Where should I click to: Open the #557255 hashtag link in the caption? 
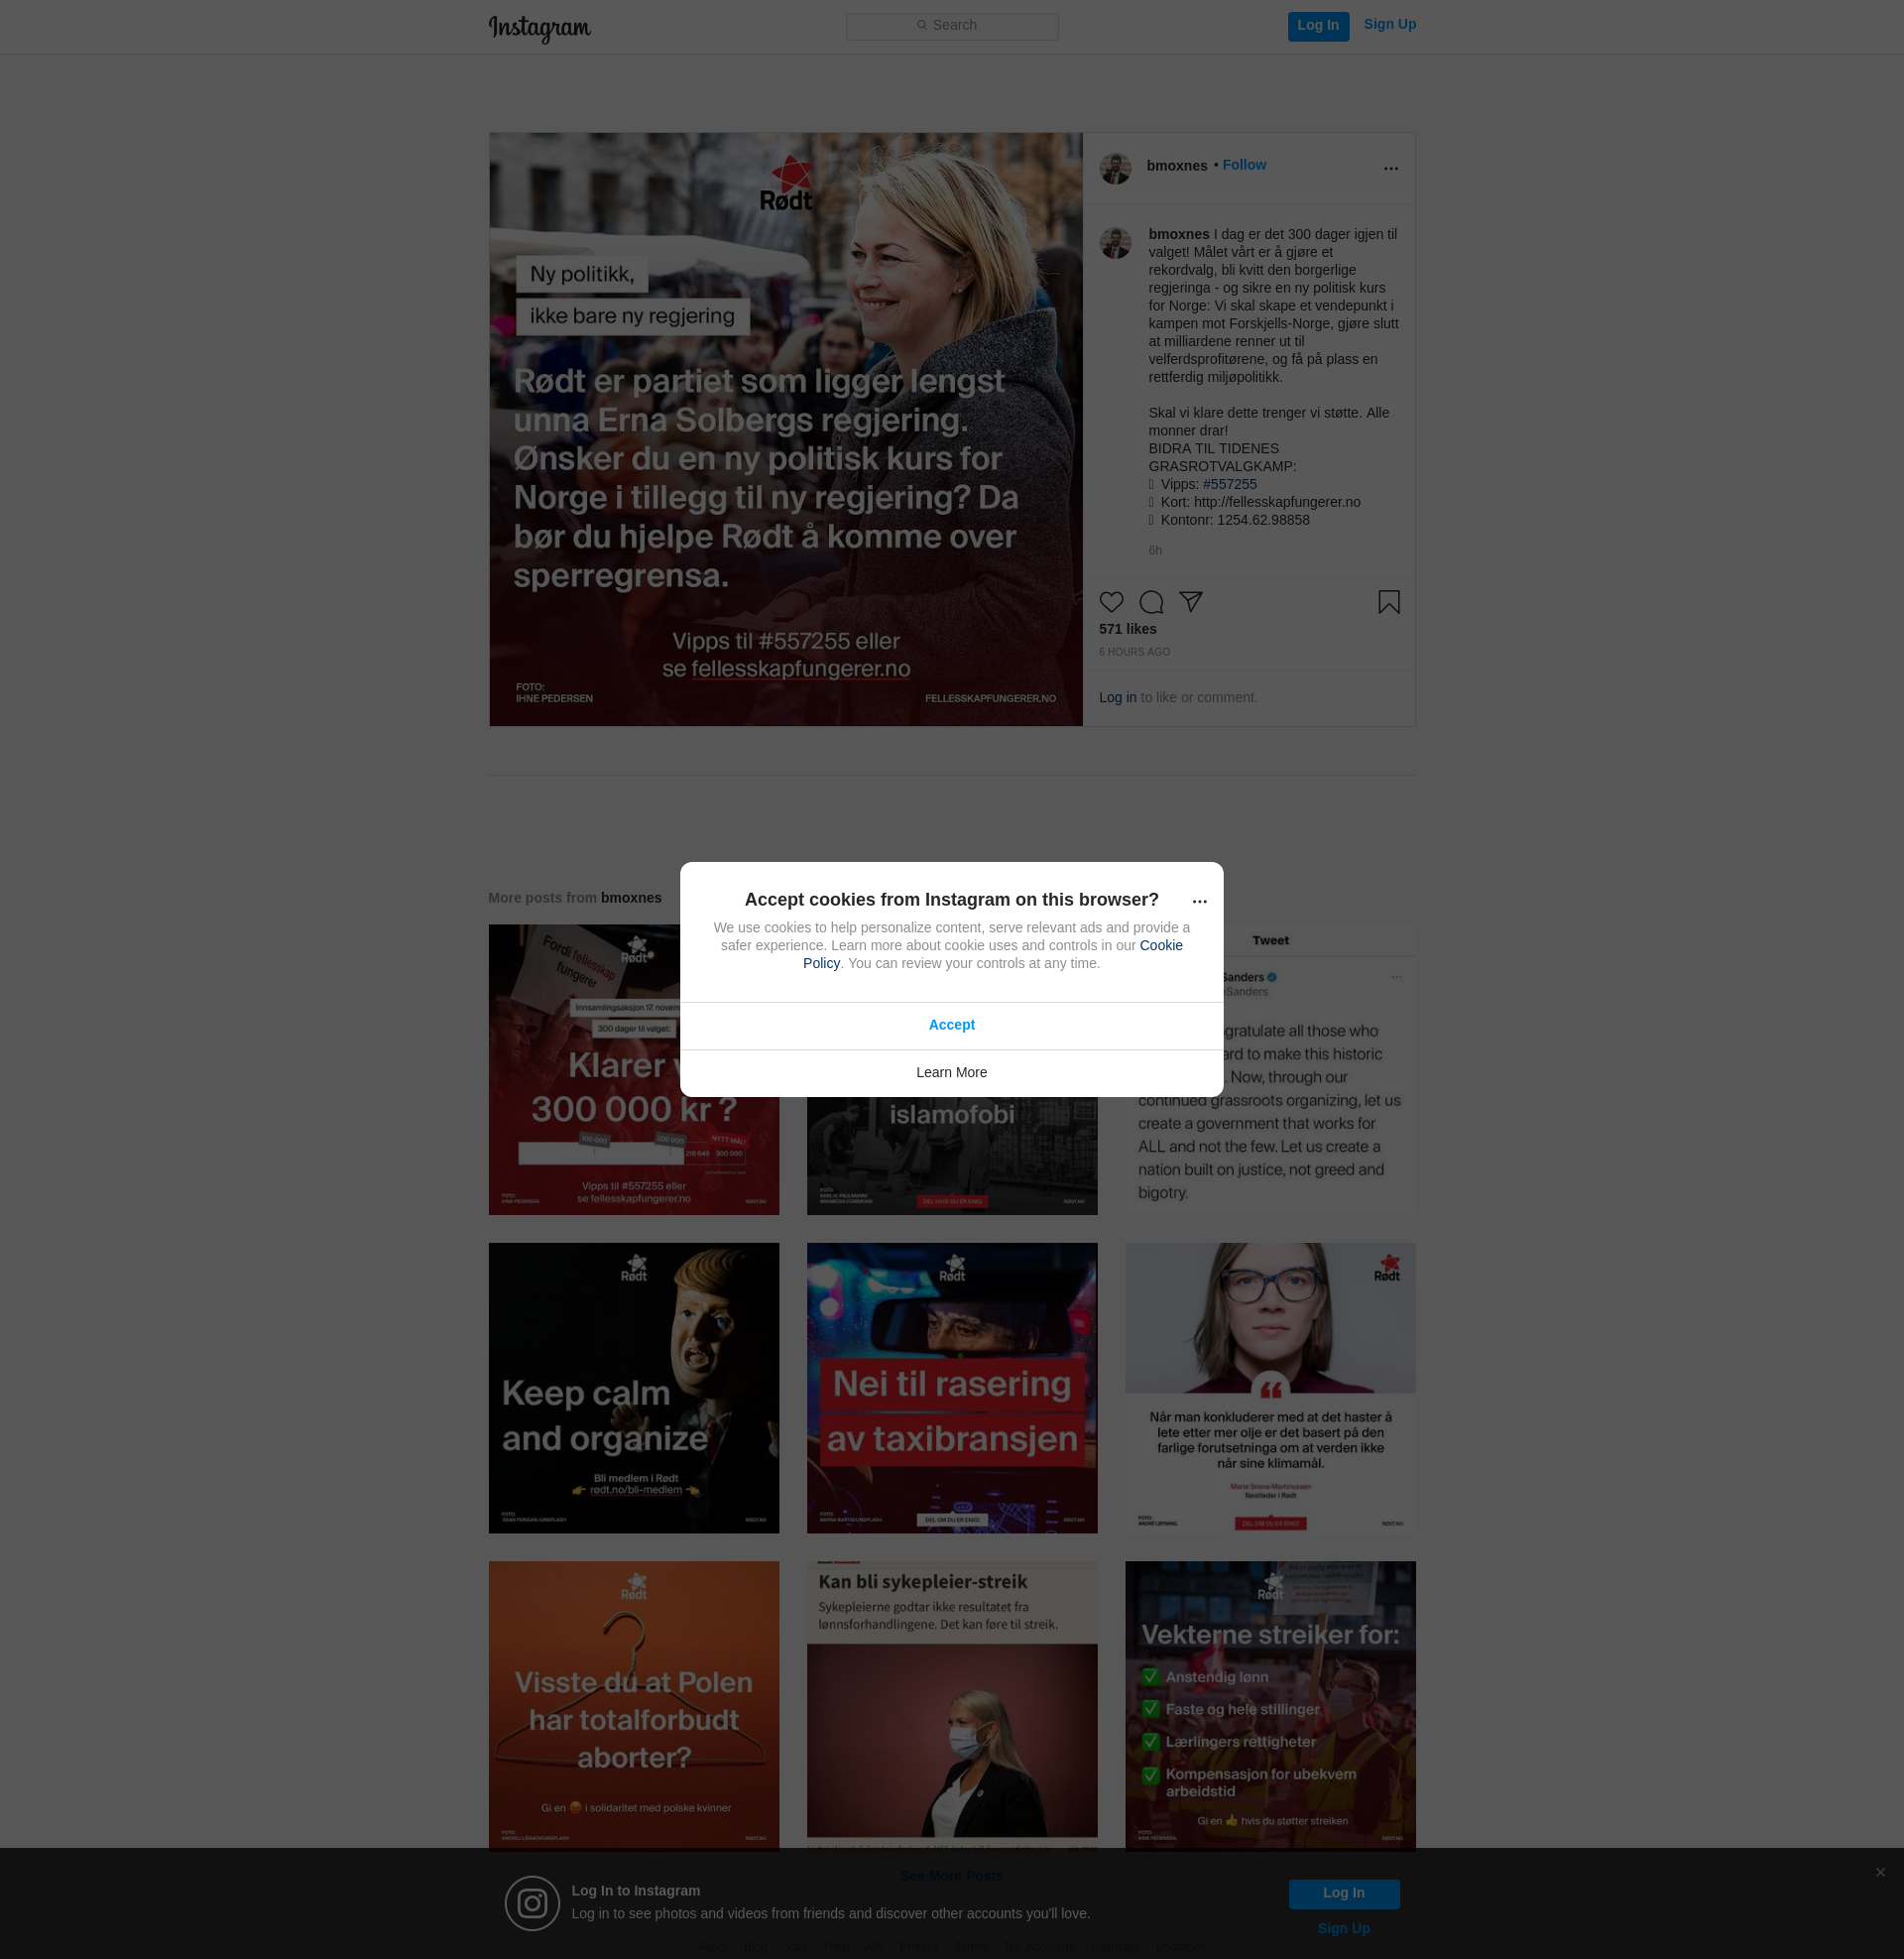(x=1229, y=484)
